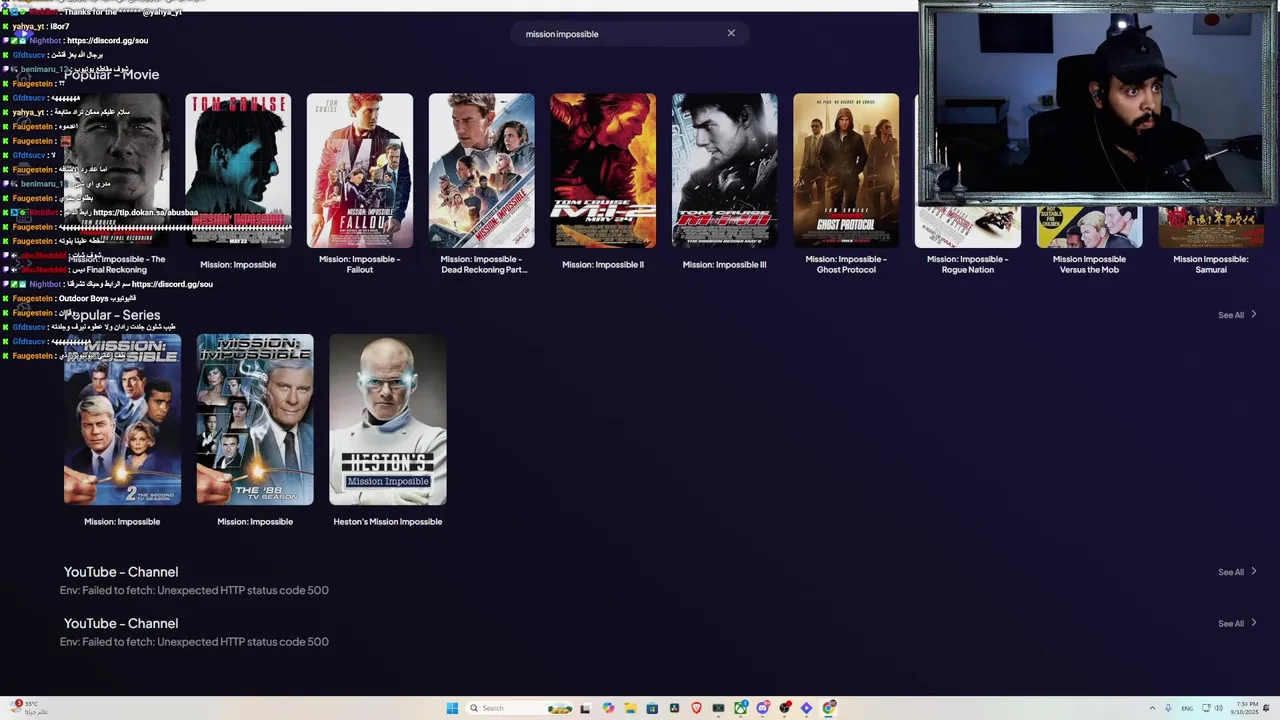This screenshot has width=1280, height=720.
Task: Click the 'Mission: Impossible II' title text
Action: coord(603,265)
